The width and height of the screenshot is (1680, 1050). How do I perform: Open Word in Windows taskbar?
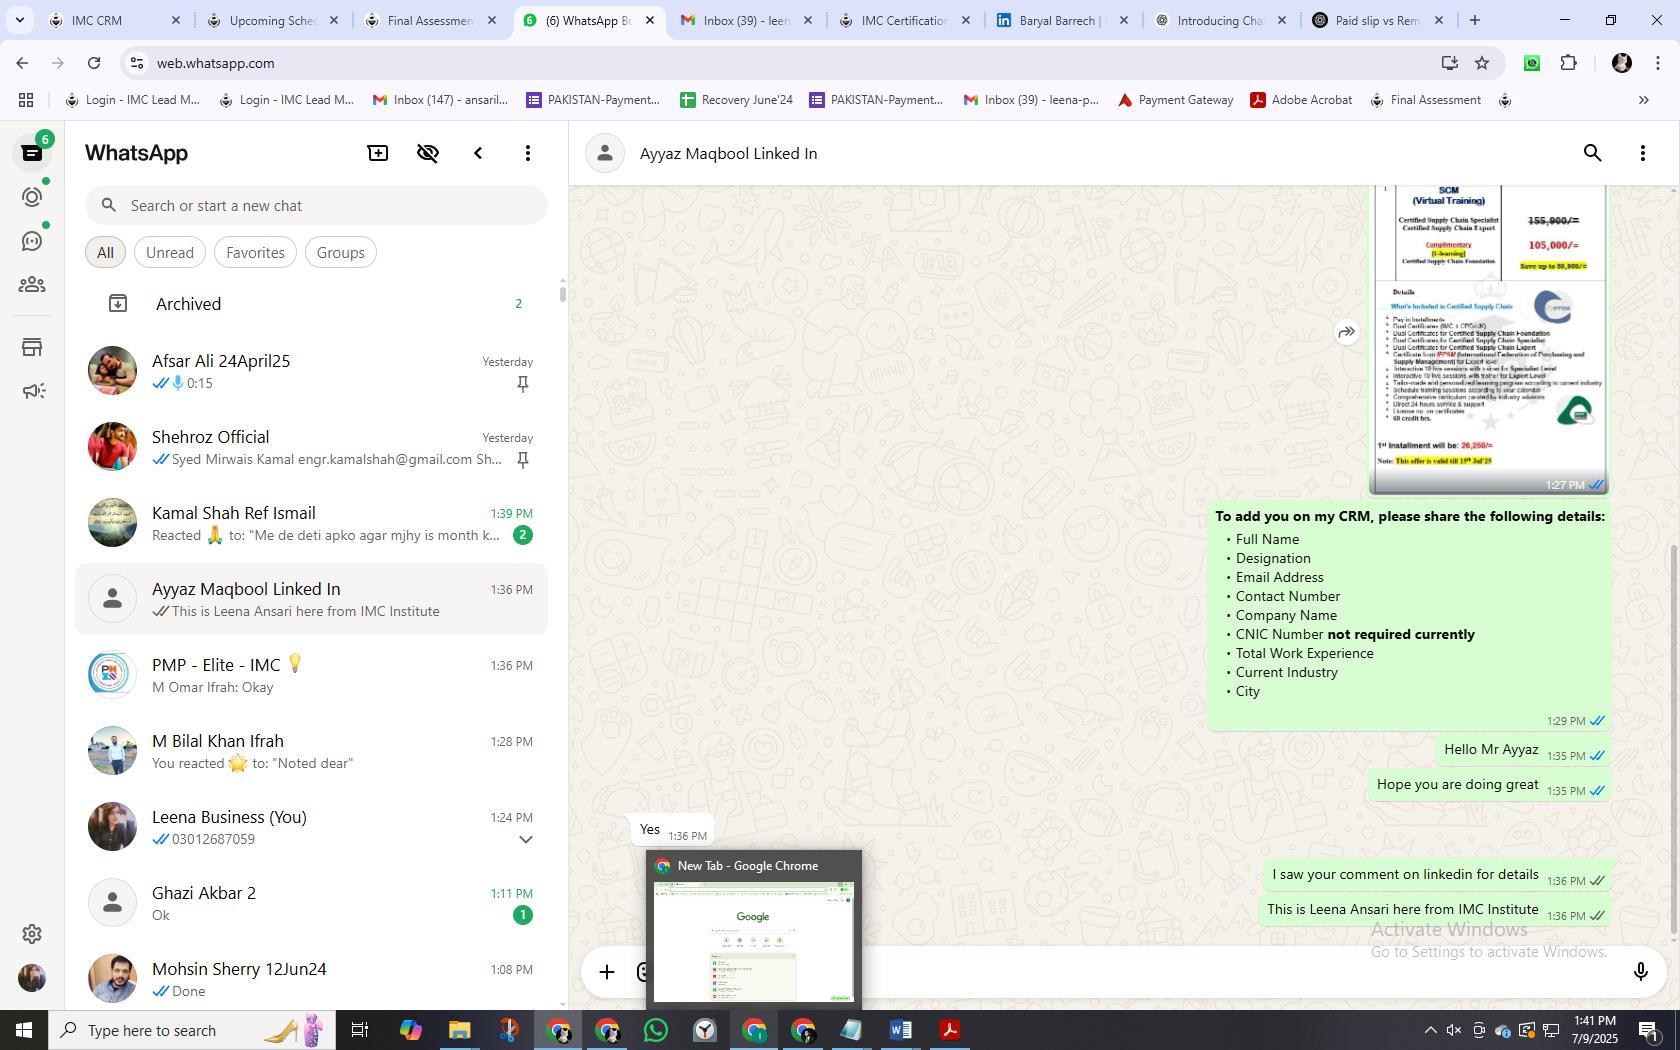[x=900, y=1030]
